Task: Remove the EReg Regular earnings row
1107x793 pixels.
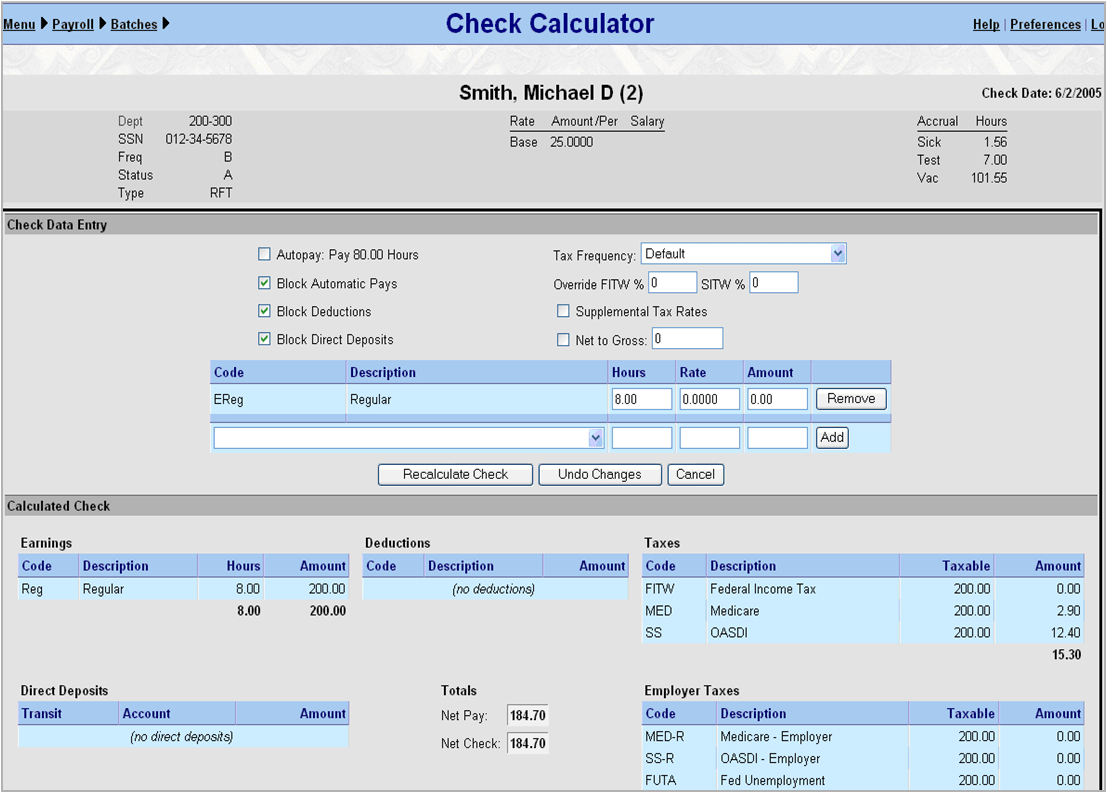Action: click(851, 399)
